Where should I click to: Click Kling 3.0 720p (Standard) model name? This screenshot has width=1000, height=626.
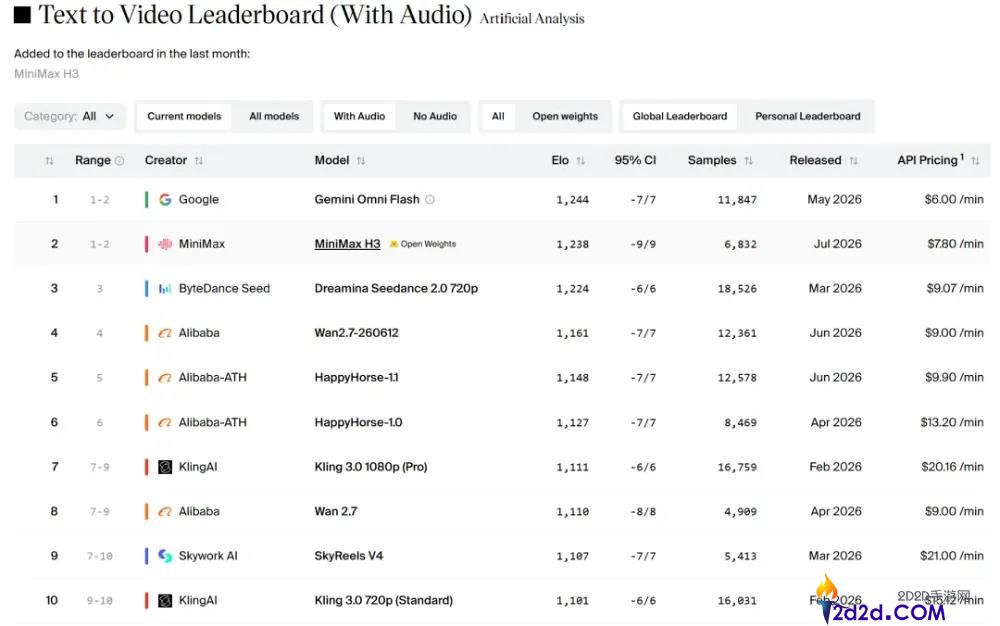(x=384, y=601)
